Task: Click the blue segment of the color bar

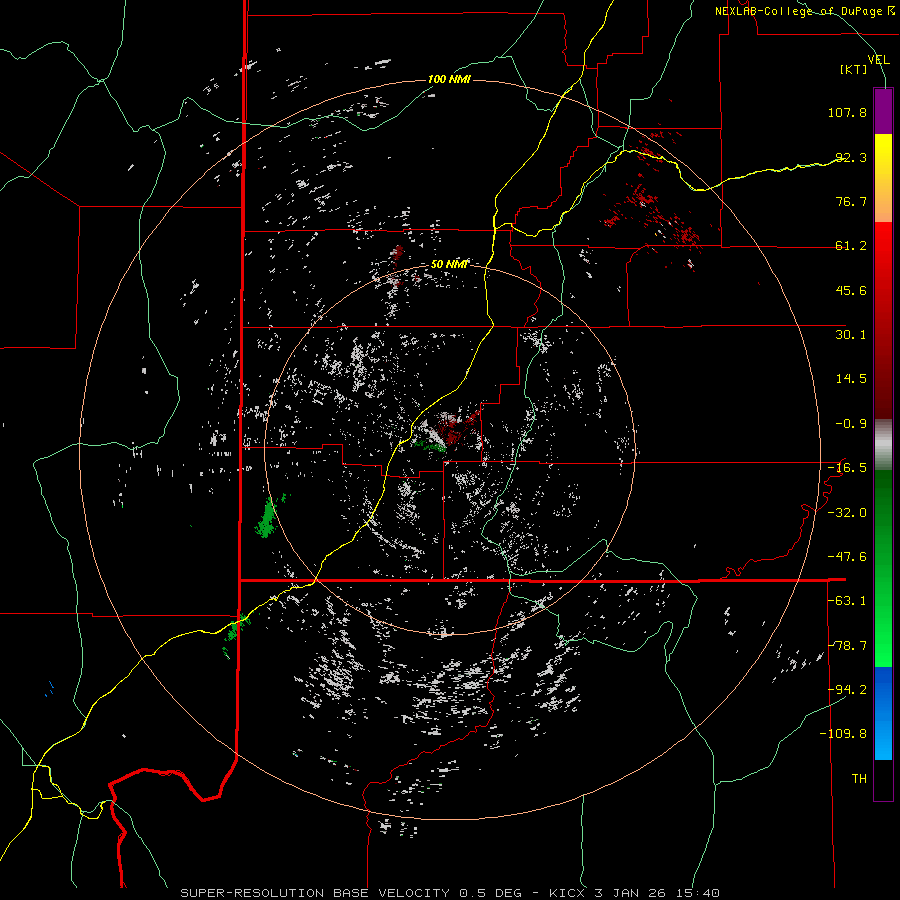Action: pyautogui.click(x=883, y=713)
